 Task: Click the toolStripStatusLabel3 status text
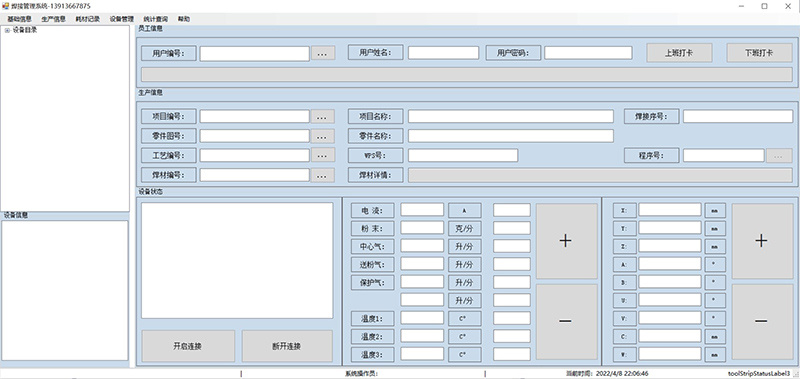[x=759, y=373]
